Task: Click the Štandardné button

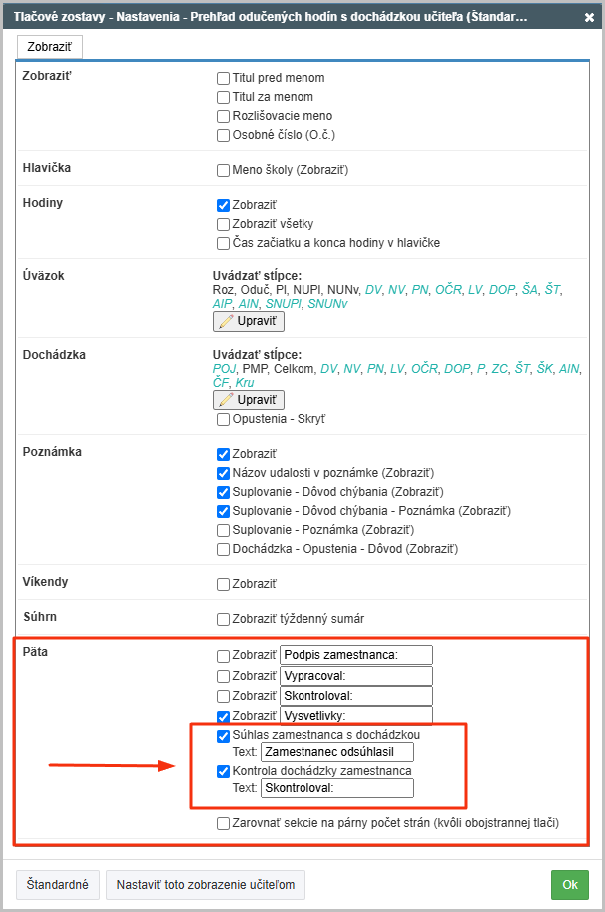Action: [x=58, y=885]
